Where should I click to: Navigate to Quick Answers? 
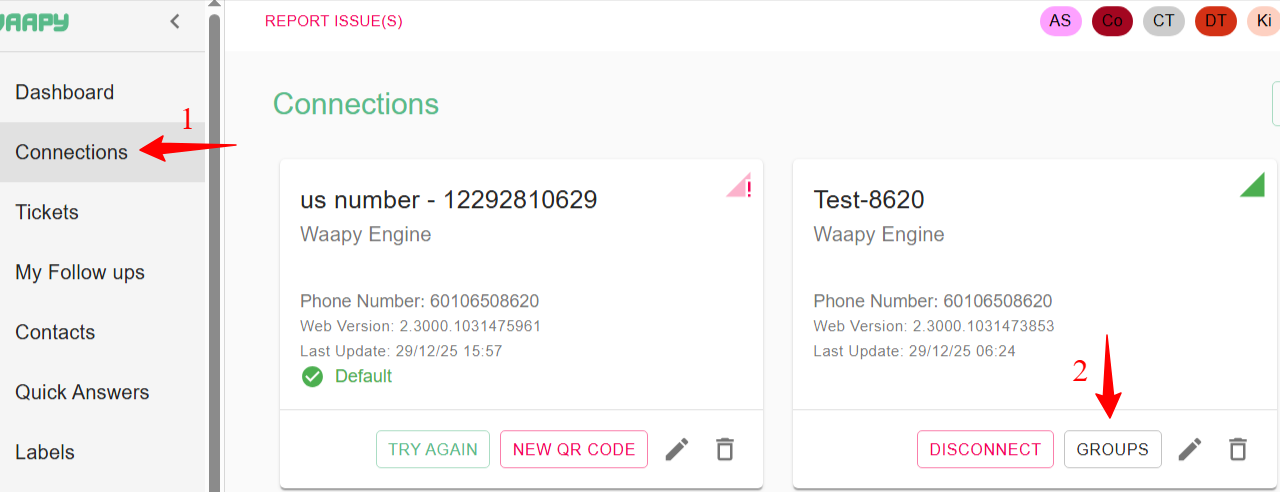point(82,392)
